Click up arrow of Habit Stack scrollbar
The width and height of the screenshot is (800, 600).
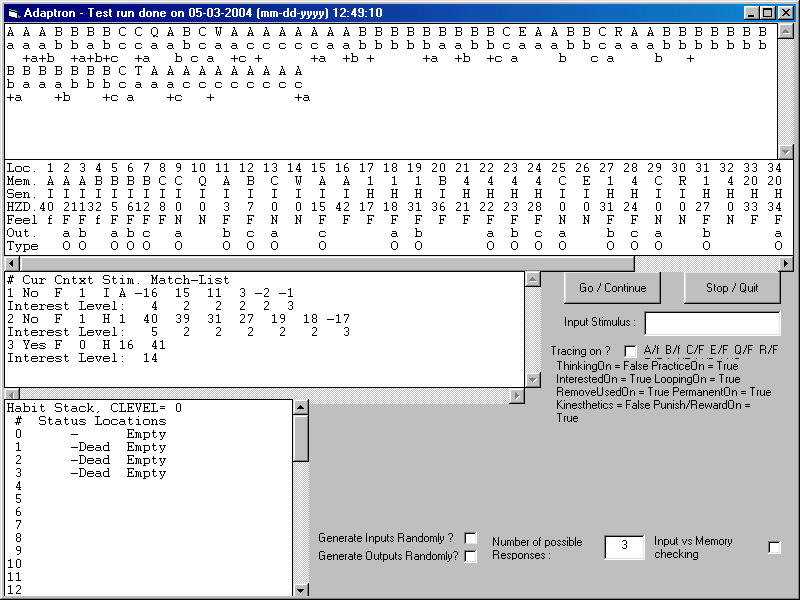pos(301,407)
